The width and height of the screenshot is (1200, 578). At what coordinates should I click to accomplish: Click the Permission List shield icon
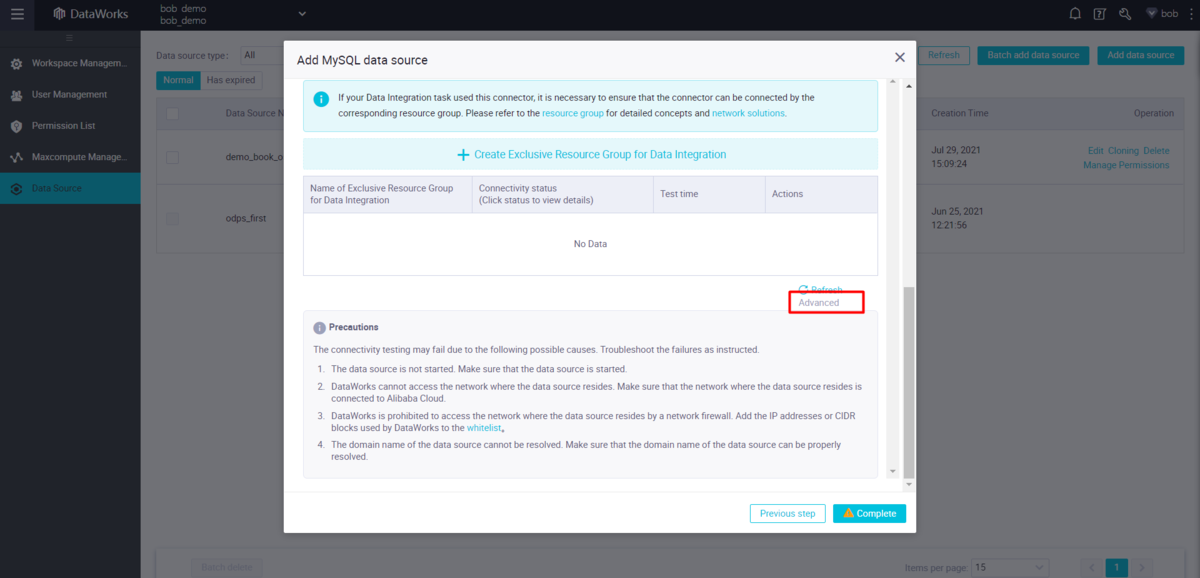[x=16, y=126]
